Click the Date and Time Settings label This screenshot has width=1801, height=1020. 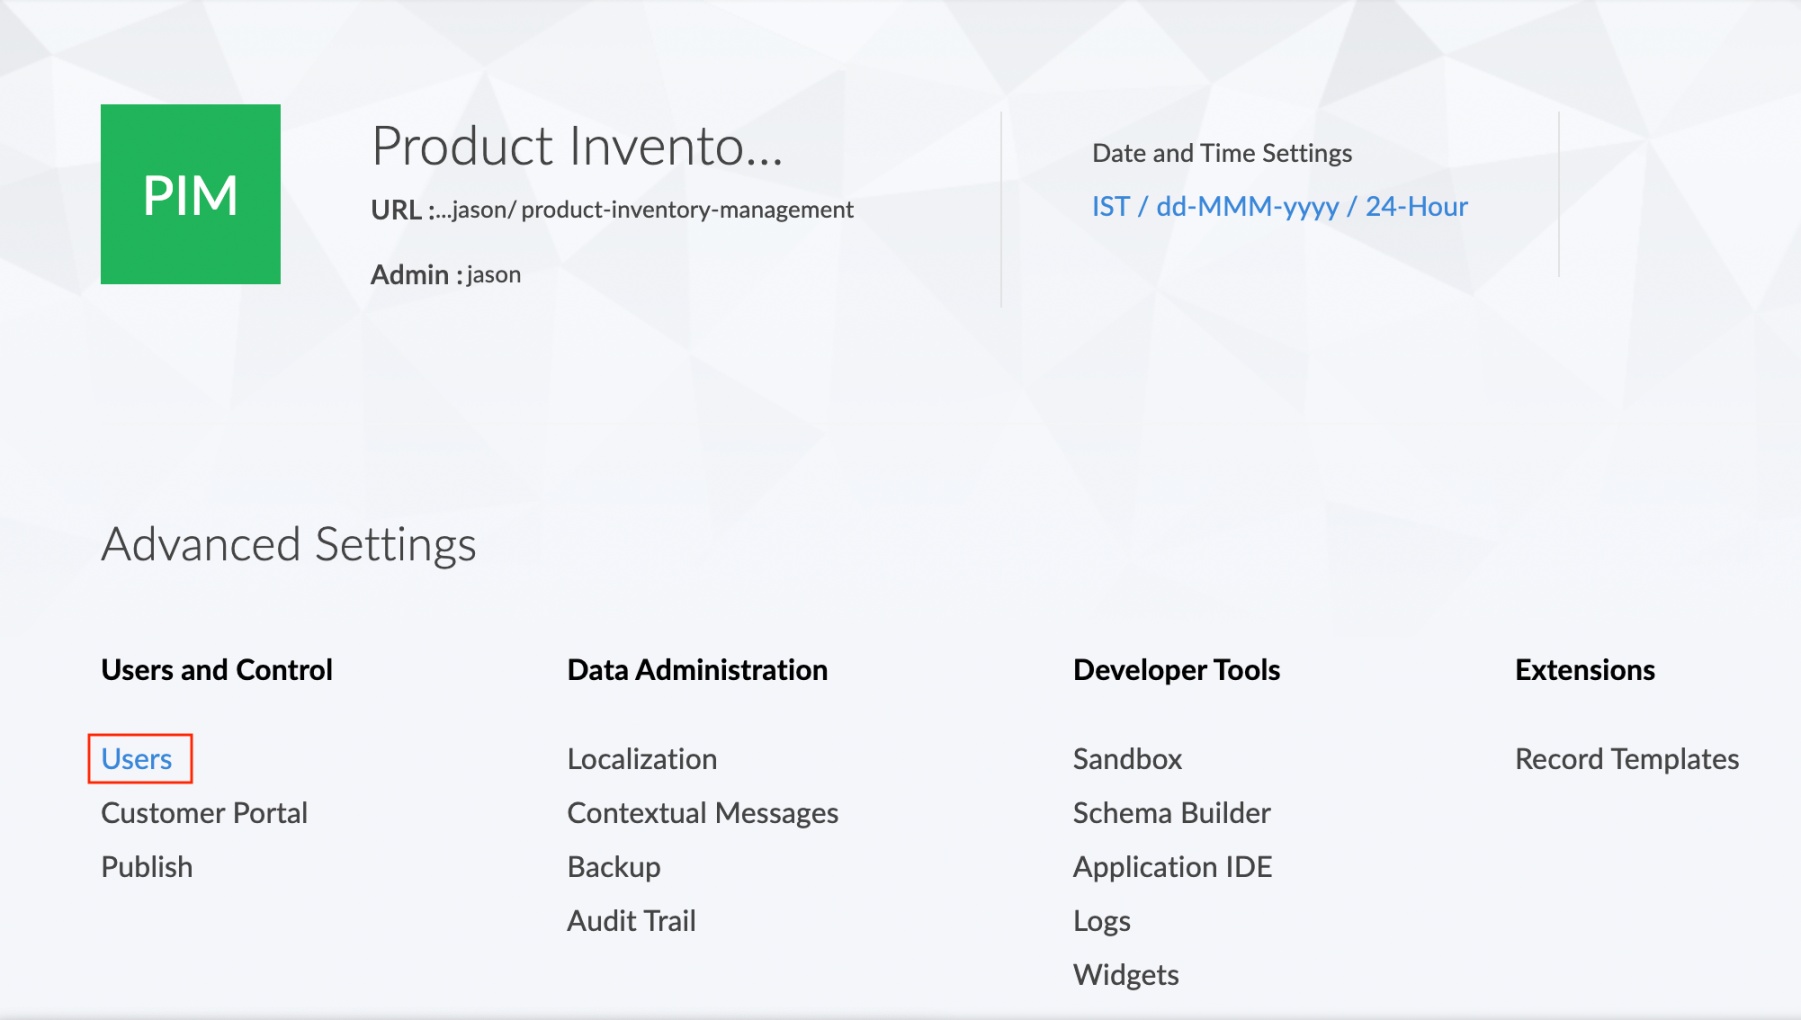pos(1221,153)
